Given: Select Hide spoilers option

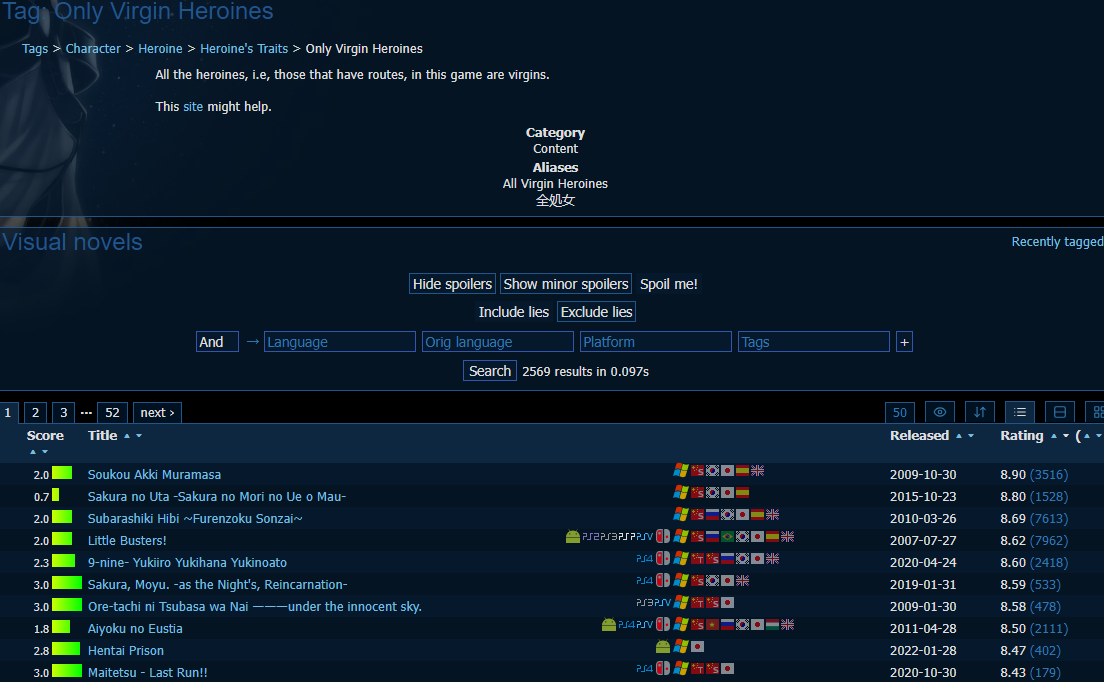Looking at the screenshot, I should point(452,284).
